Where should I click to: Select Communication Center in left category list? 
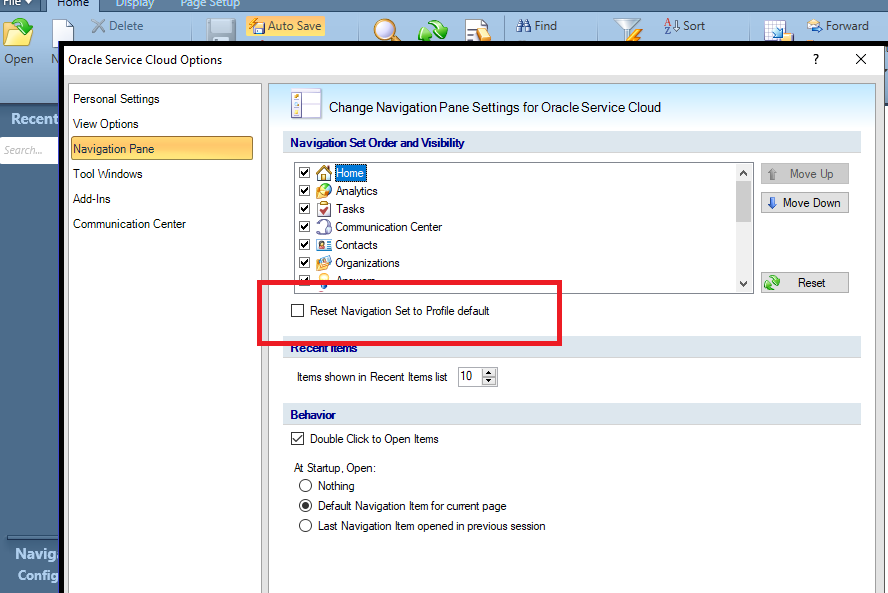click(129, 224)
